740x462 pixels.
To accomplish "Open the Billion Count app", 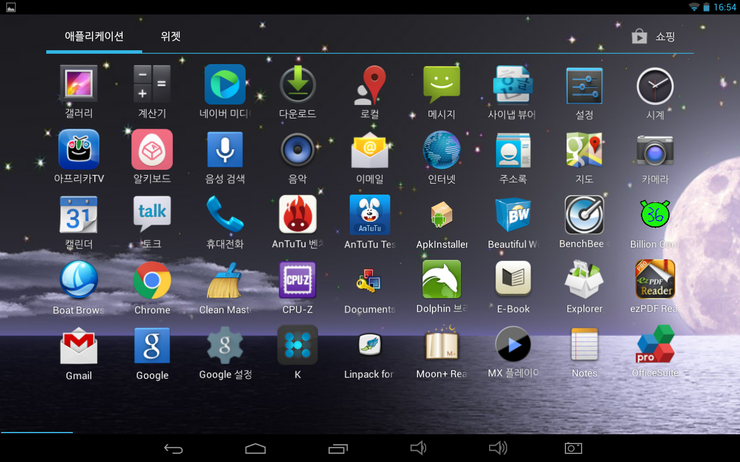I will tap(655, 215).
